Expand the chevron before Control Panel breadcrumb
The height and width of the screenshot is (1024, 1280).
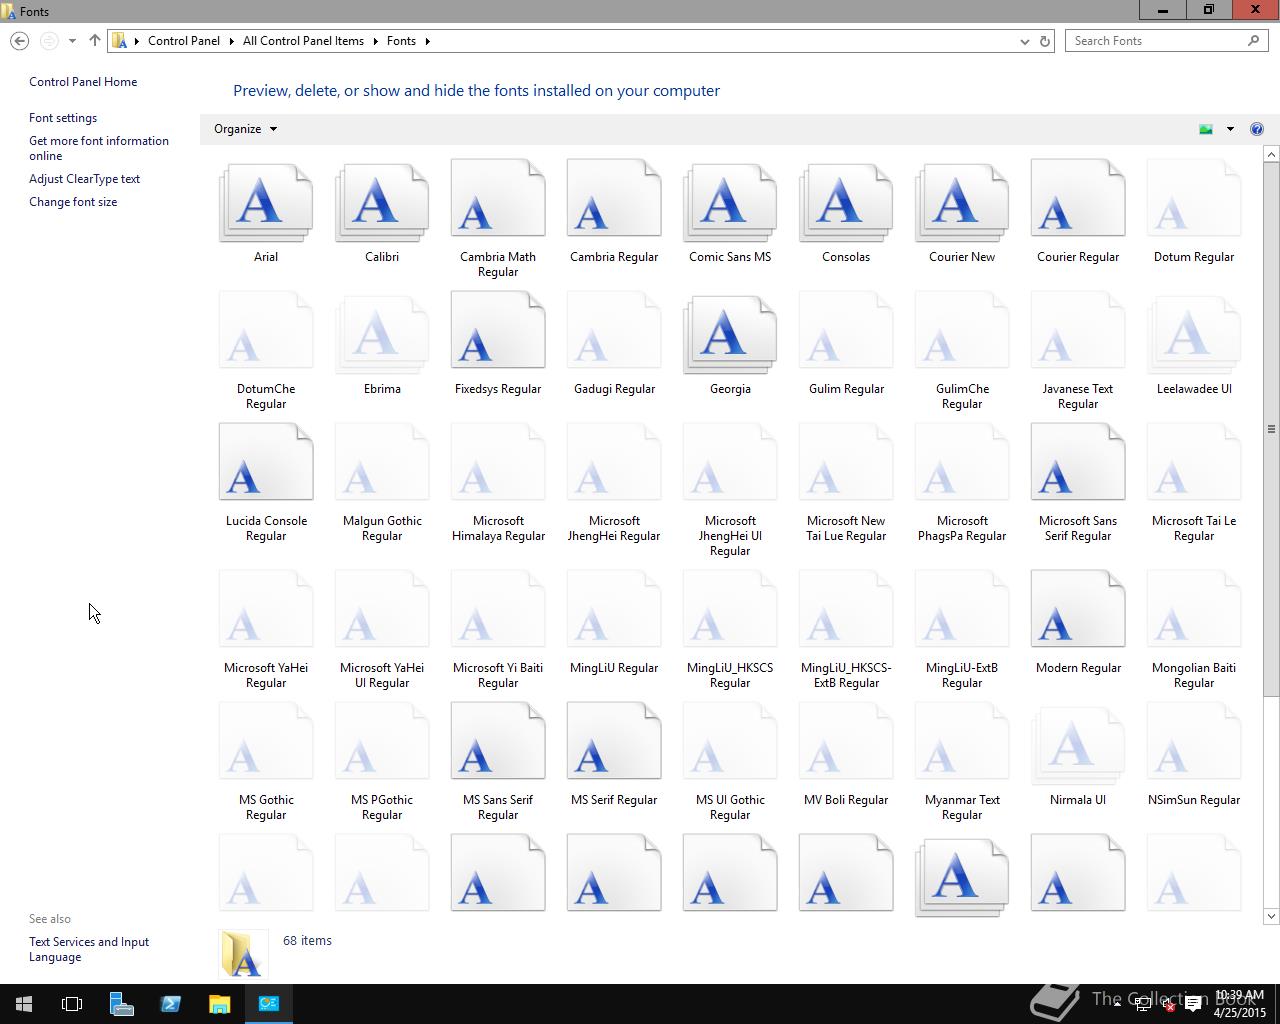click(137, 41)
